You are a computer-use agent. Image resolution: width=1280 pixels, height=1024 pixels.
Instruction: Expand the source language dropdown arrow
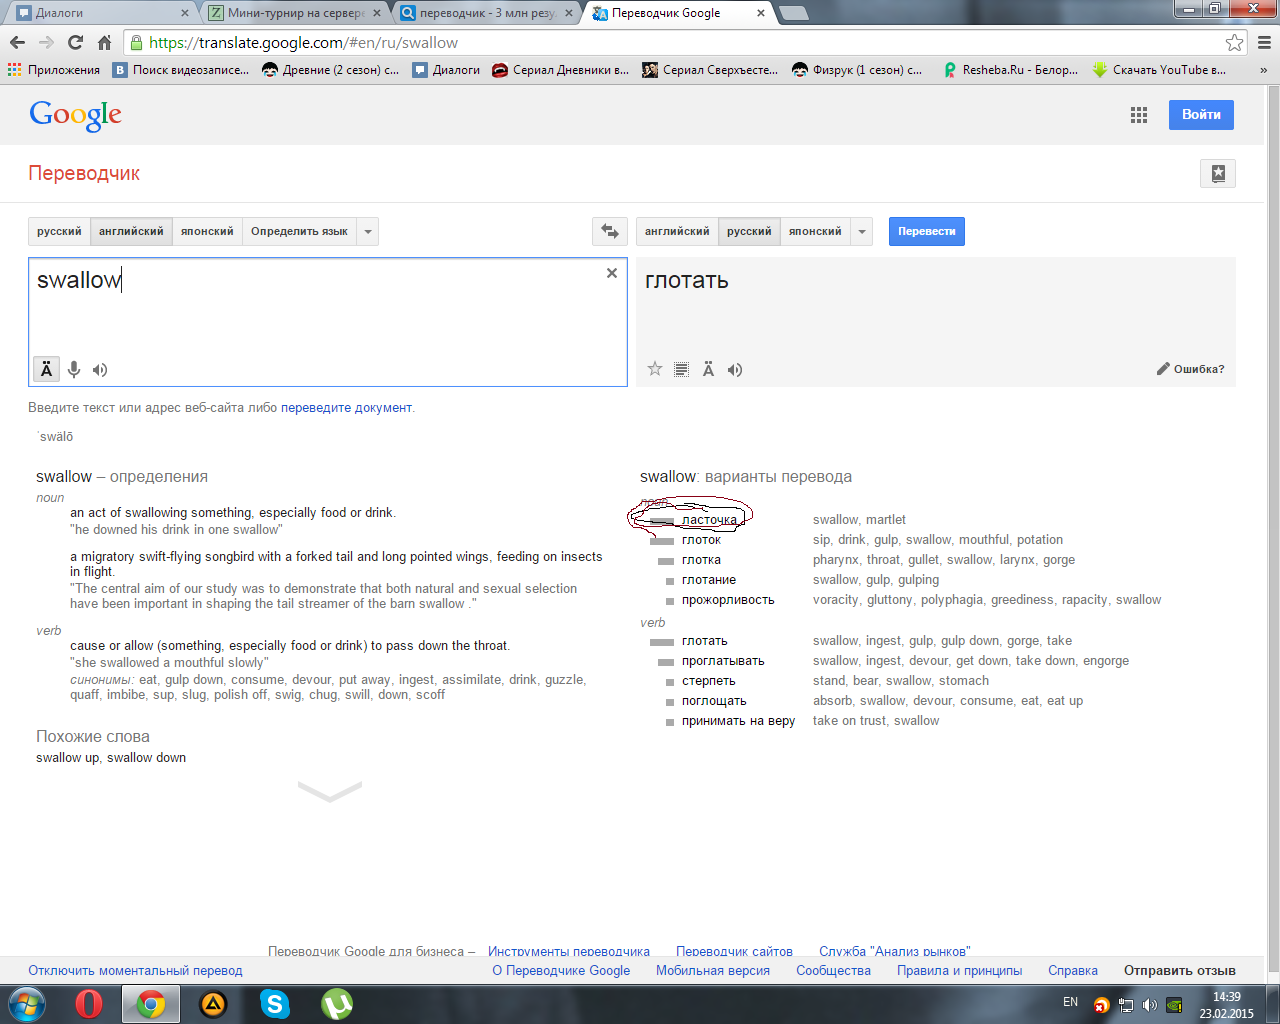click(368, 231)
